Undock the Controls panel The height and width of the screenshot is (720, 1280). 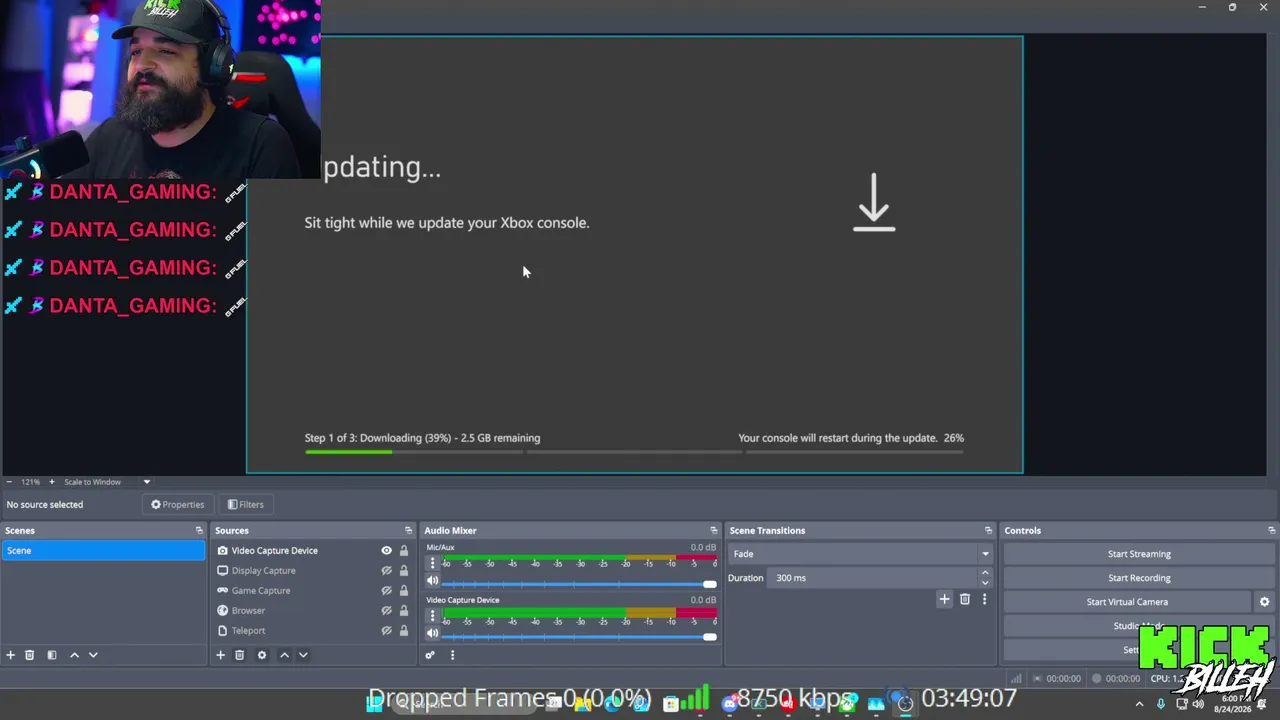click(1271, 531)
